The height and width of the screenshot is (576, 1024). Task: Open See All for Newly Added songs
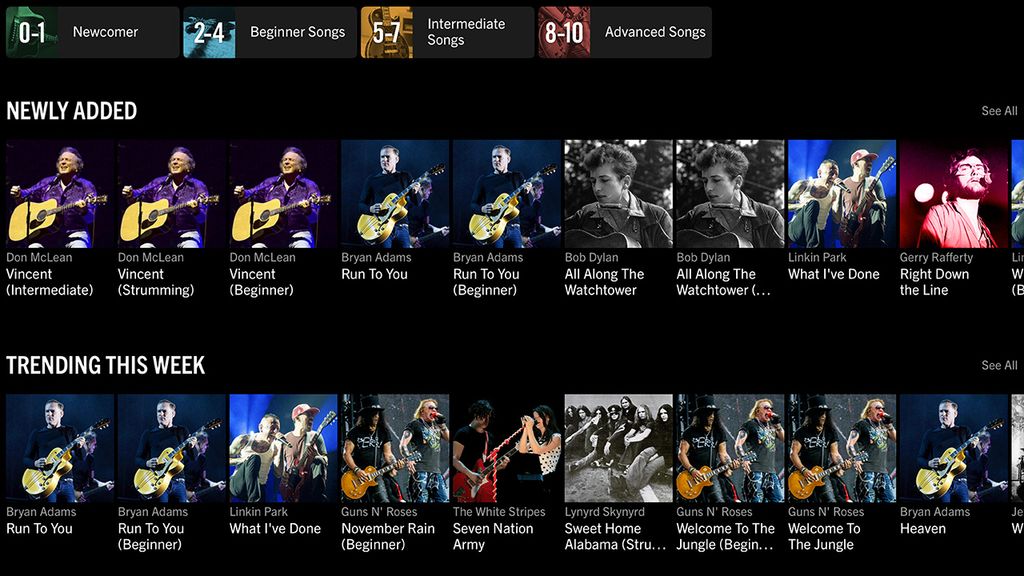click(x=999, y=111)
